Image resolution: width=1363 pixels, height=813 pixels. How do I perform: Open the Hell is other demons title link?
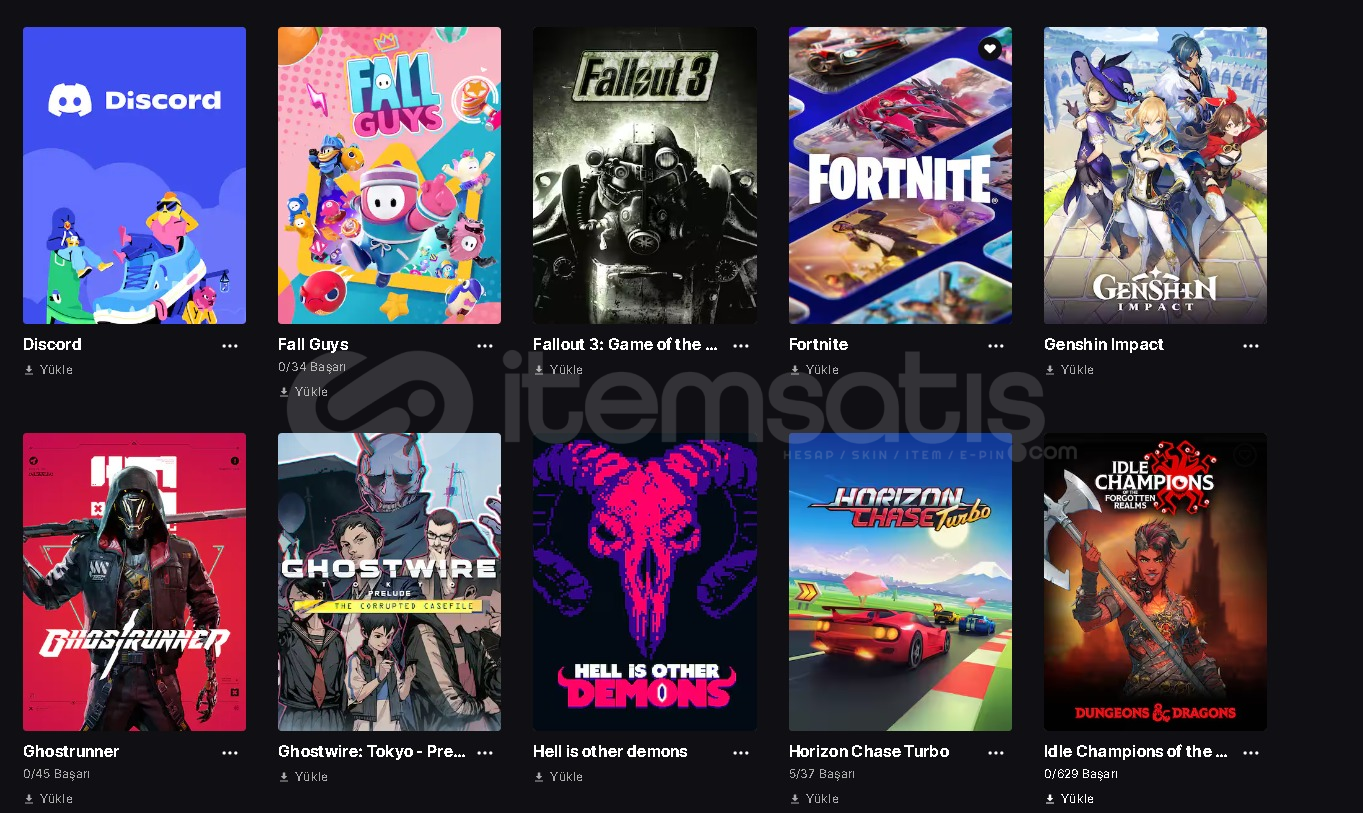[x=610, y=751]
